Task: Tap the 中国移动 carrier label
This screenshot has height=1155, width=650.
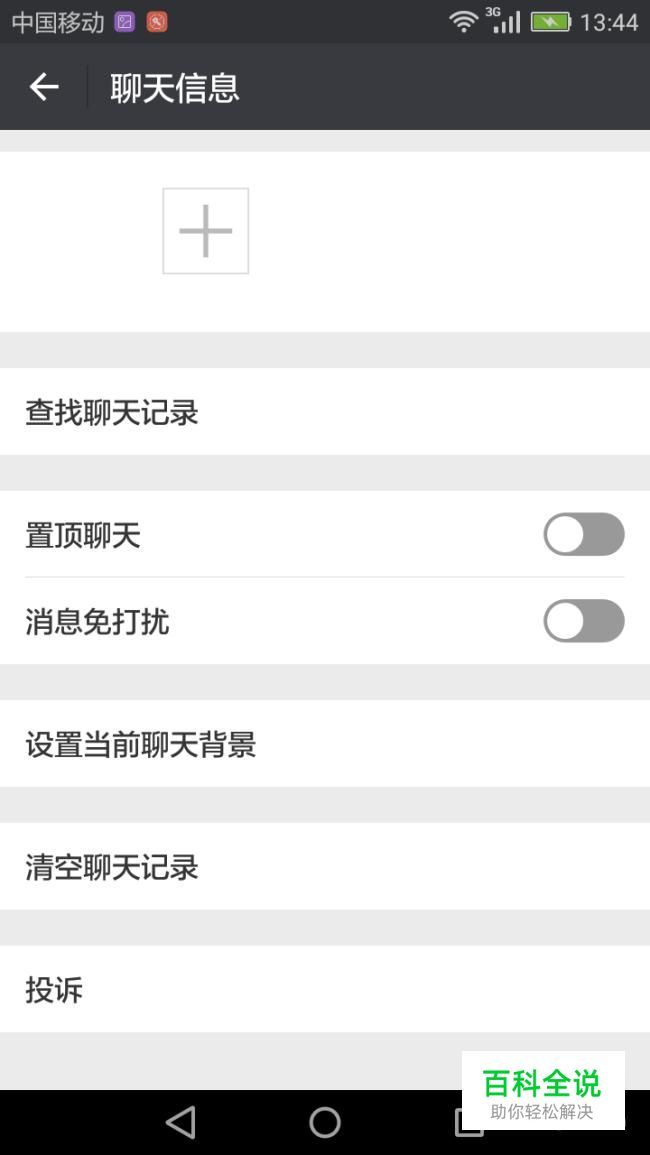Action: point(58,22)
